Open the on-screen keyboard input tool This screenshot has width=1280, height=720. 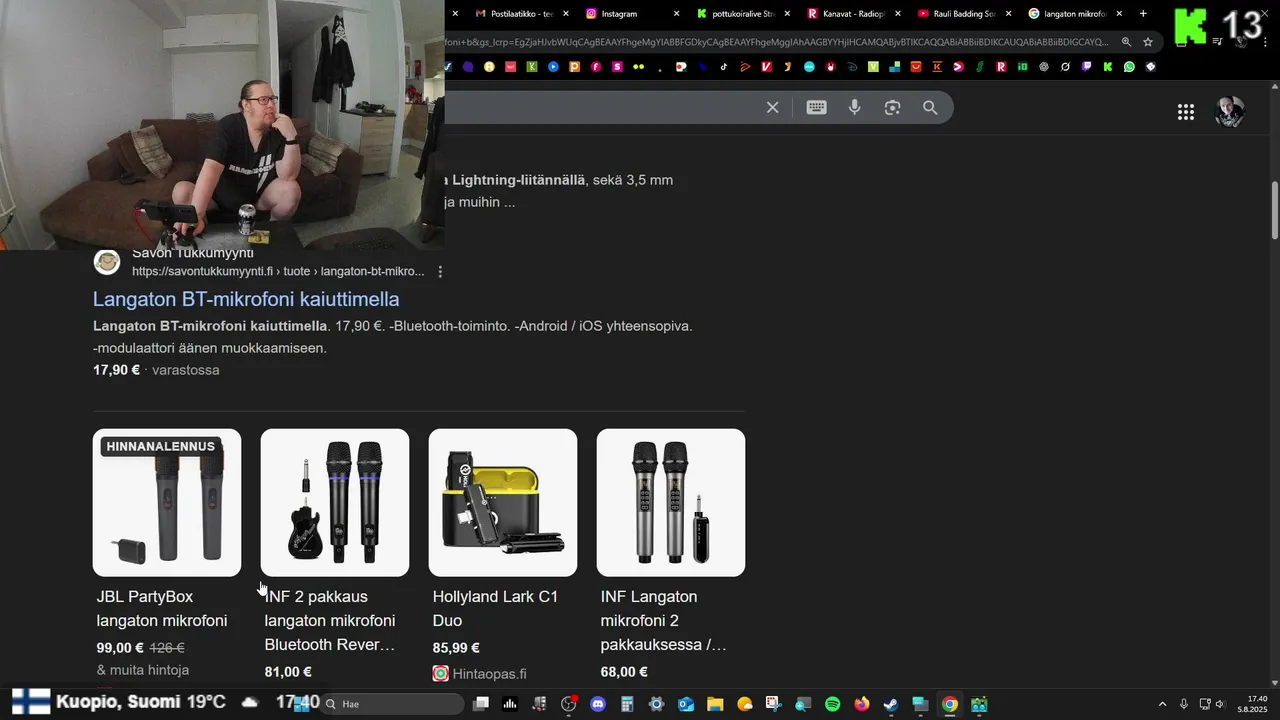pyautogui.click(x=817, y=108)
